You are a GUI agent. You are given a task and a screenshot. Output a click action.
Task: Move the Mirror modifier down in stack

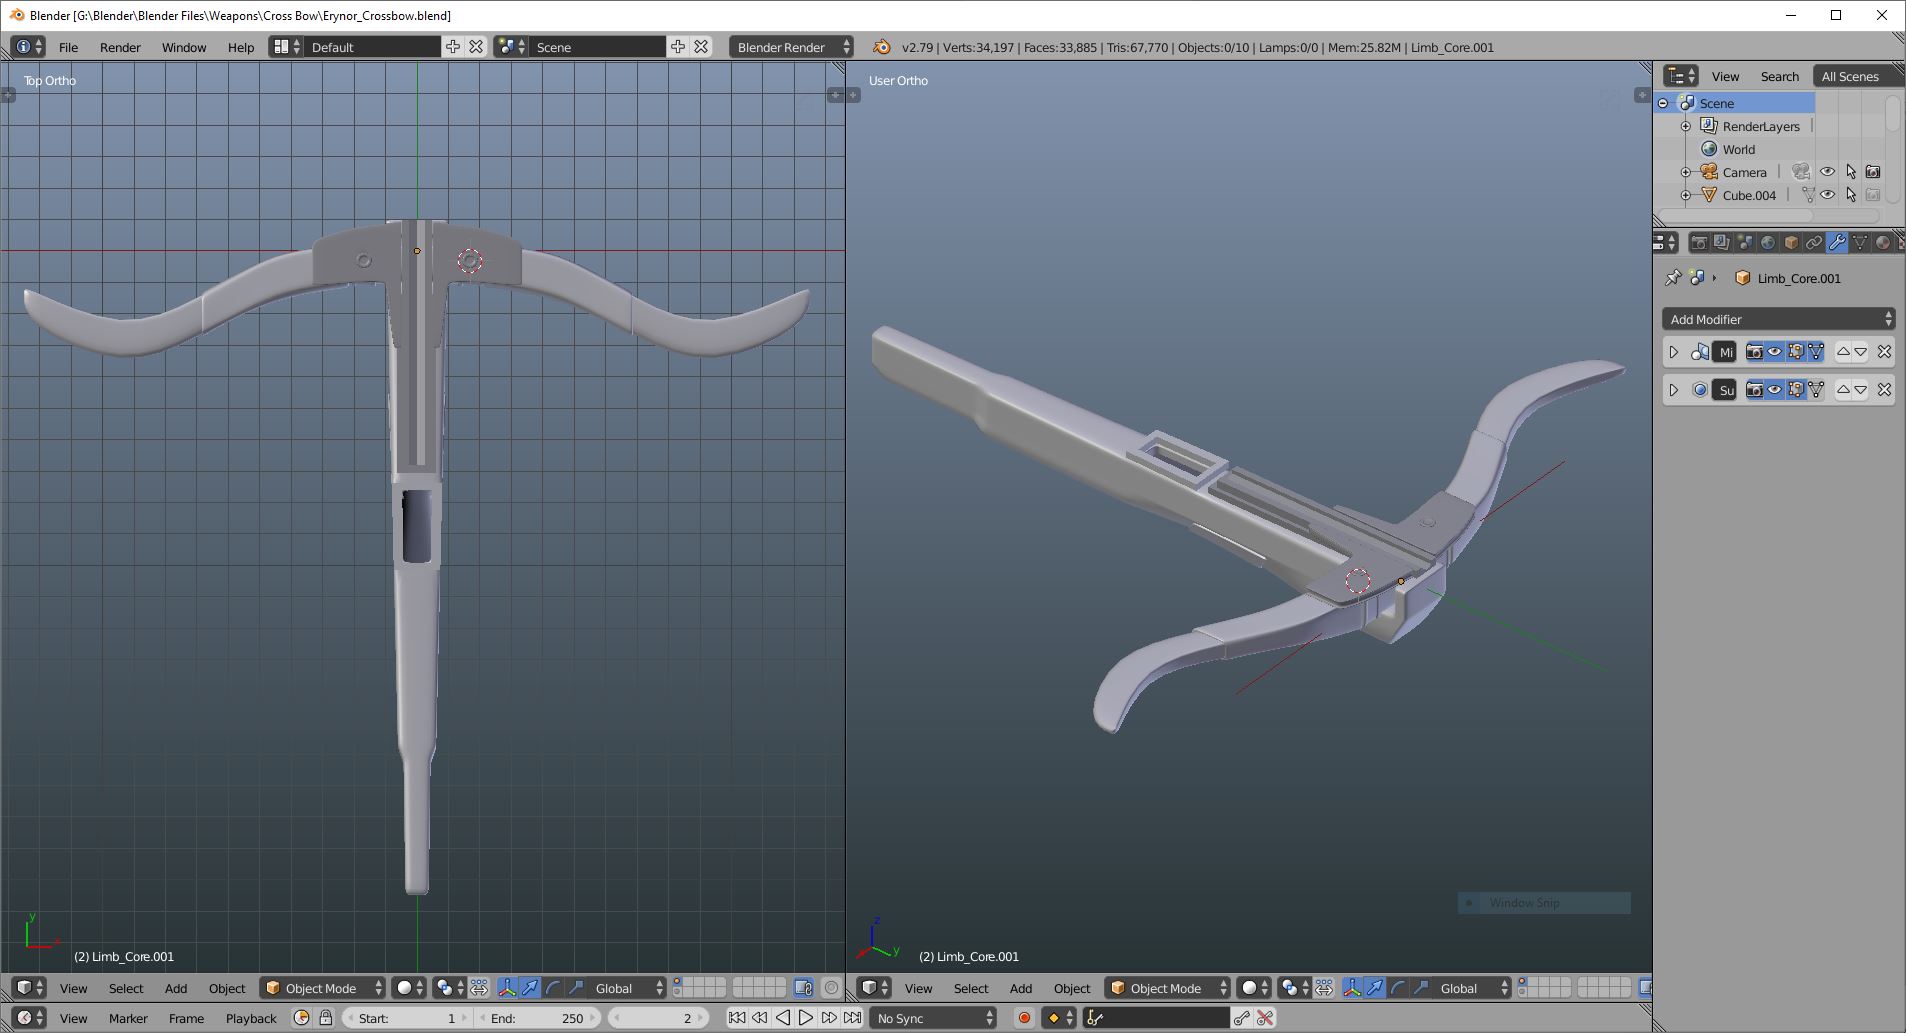click(x=1860, y=352)
